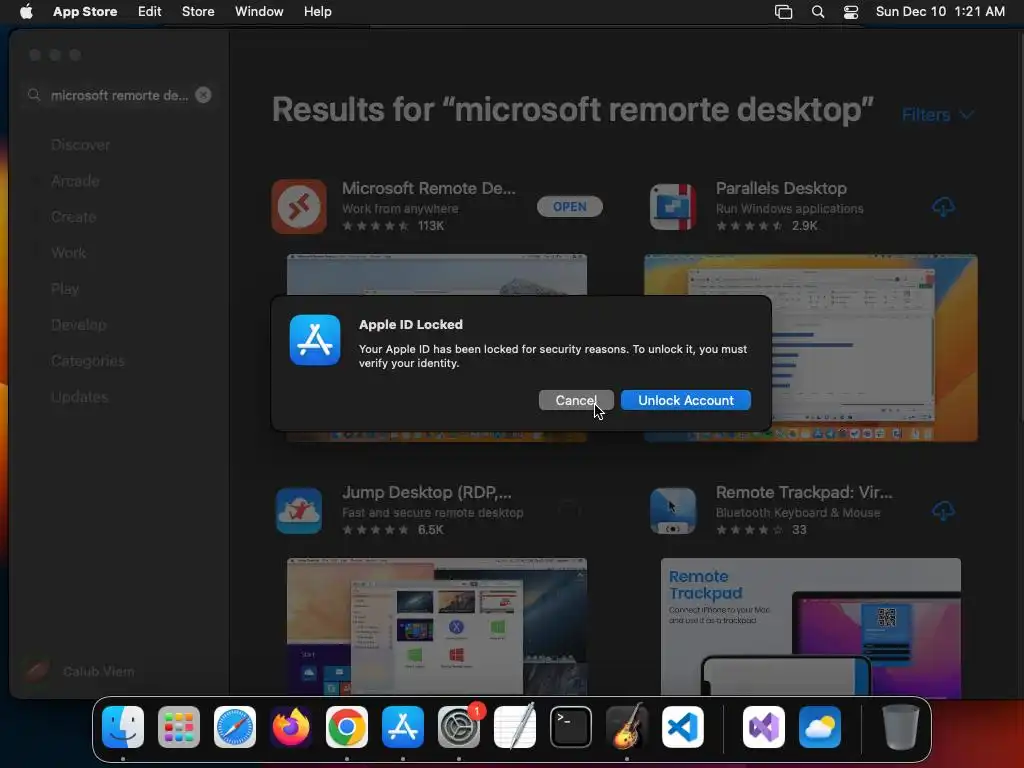Image resolution: width=1024 pixels, height=768 pixels.
Task: Open TextEdit from the Dock
Action: coord(515,727)
